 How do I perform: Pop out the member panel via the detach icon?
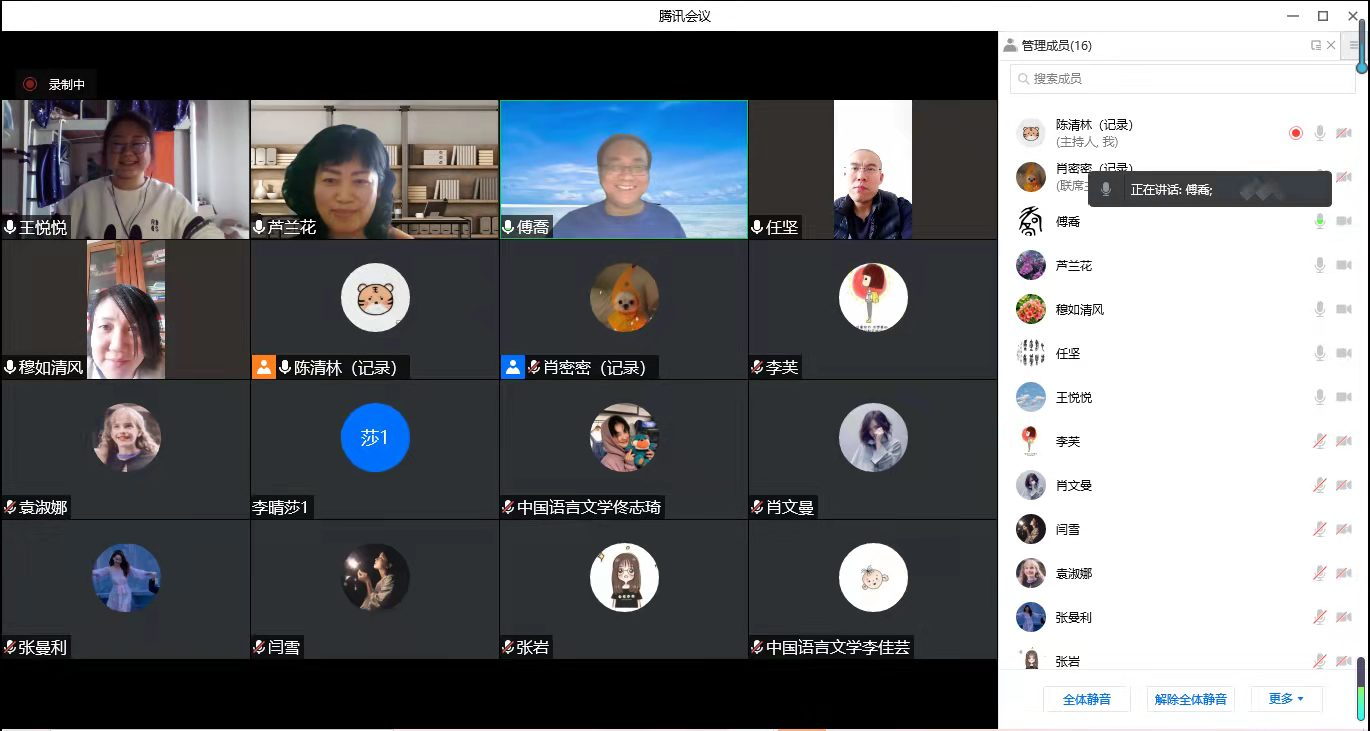[1316, 45]
